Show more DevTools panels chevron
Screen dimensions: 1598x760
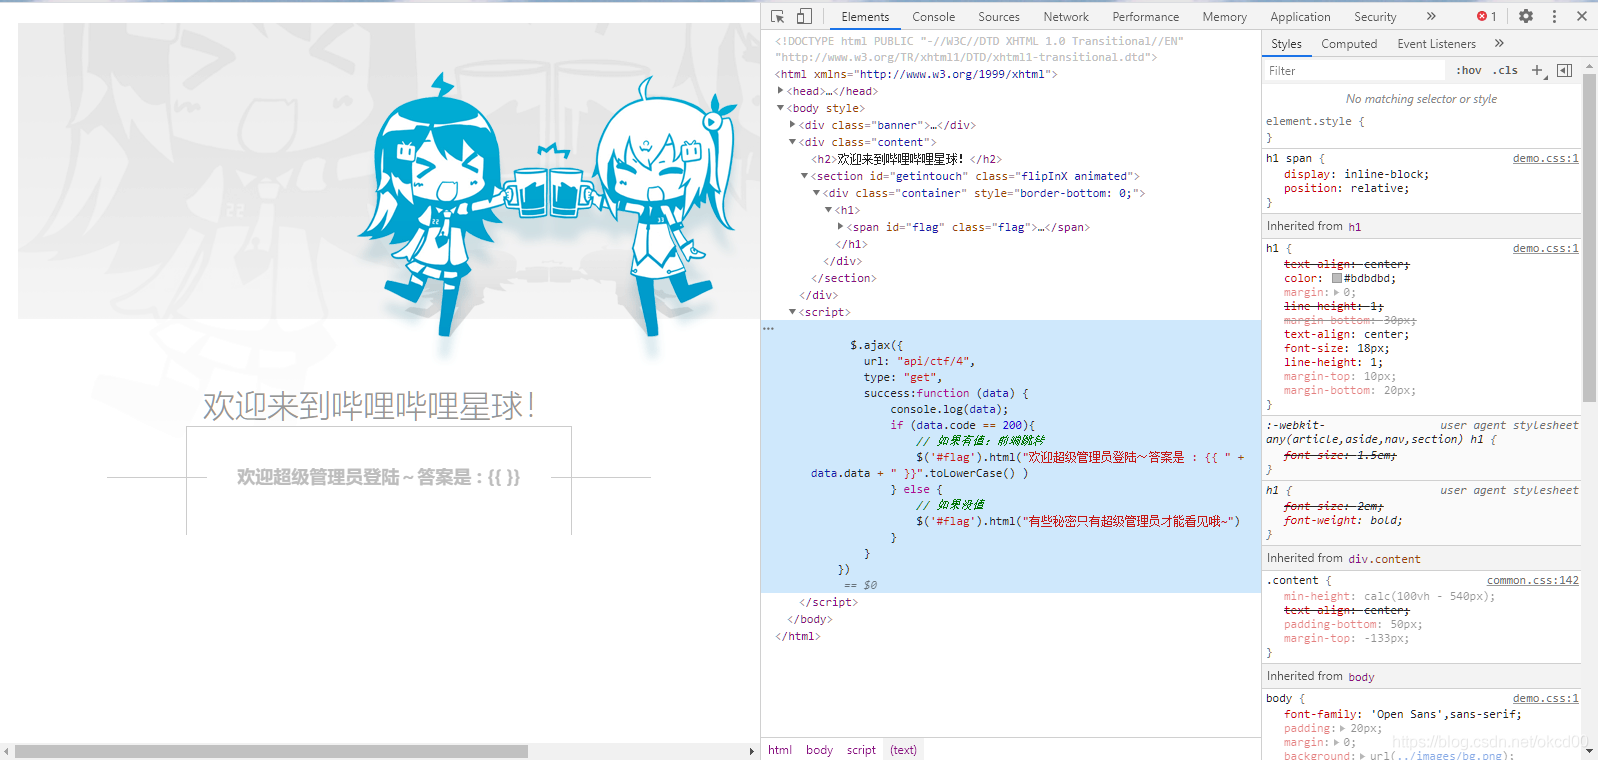click(x=1431, y=16)
